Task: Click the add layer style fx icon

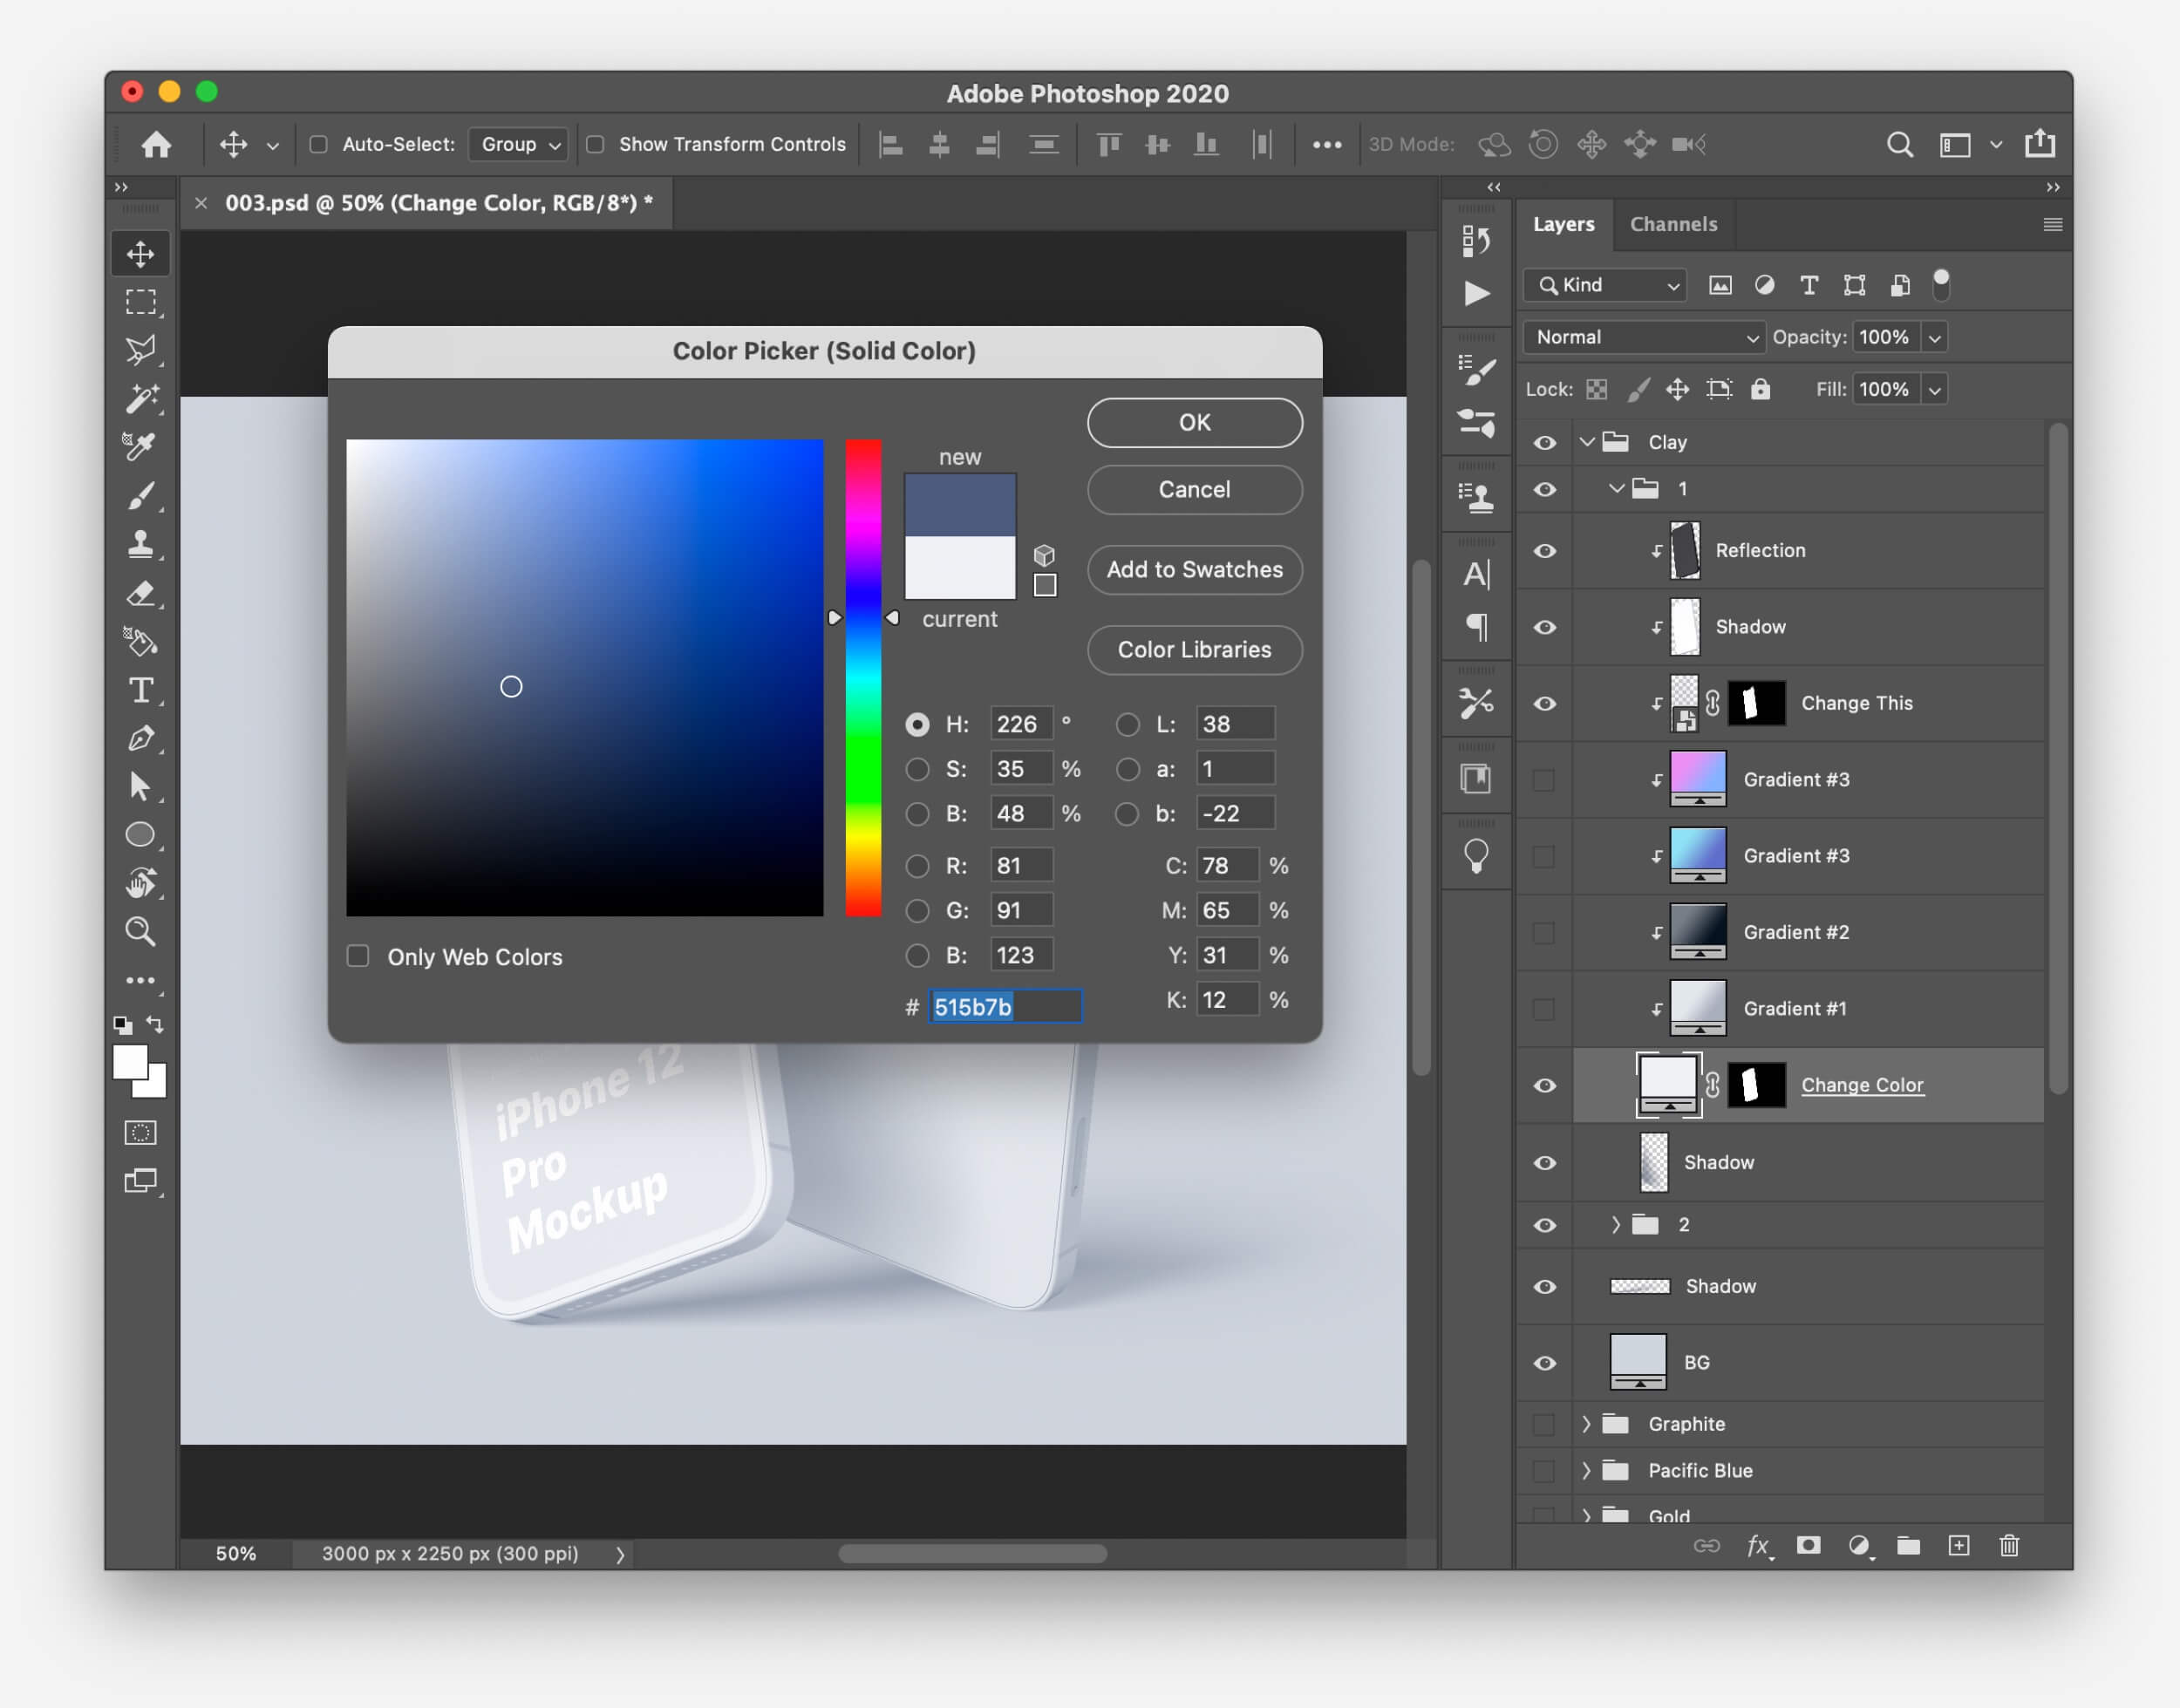Action: point(1759,1546)
